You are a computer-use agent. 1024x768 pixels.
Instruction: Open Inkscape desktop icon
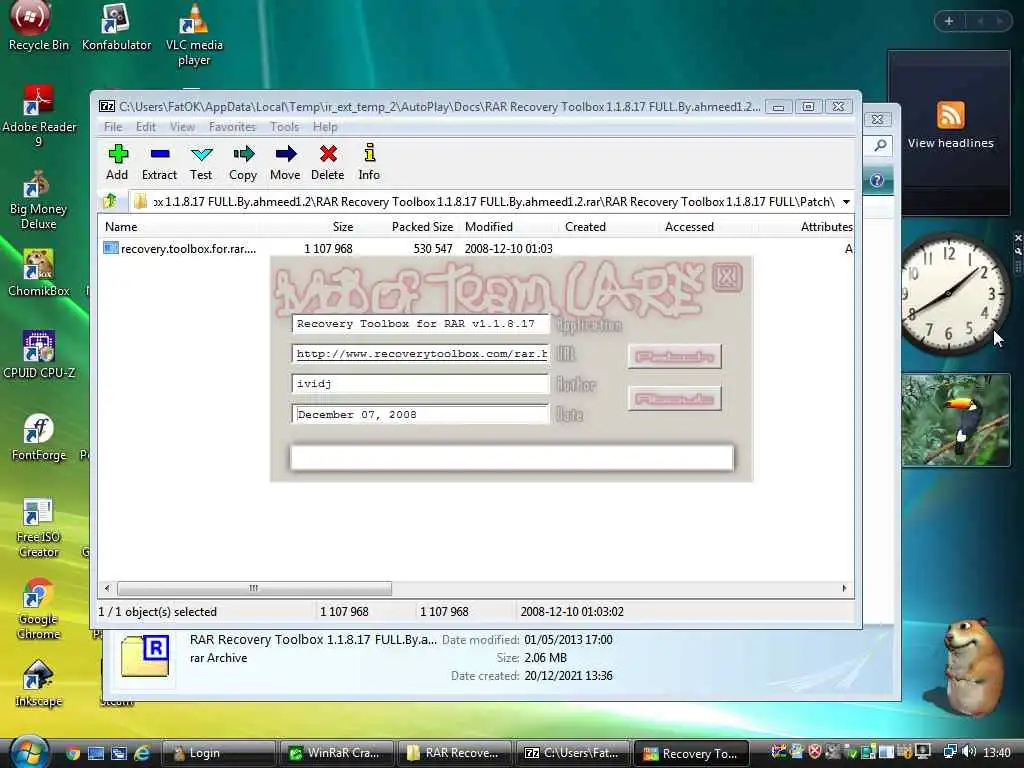(x=39, y=683)
